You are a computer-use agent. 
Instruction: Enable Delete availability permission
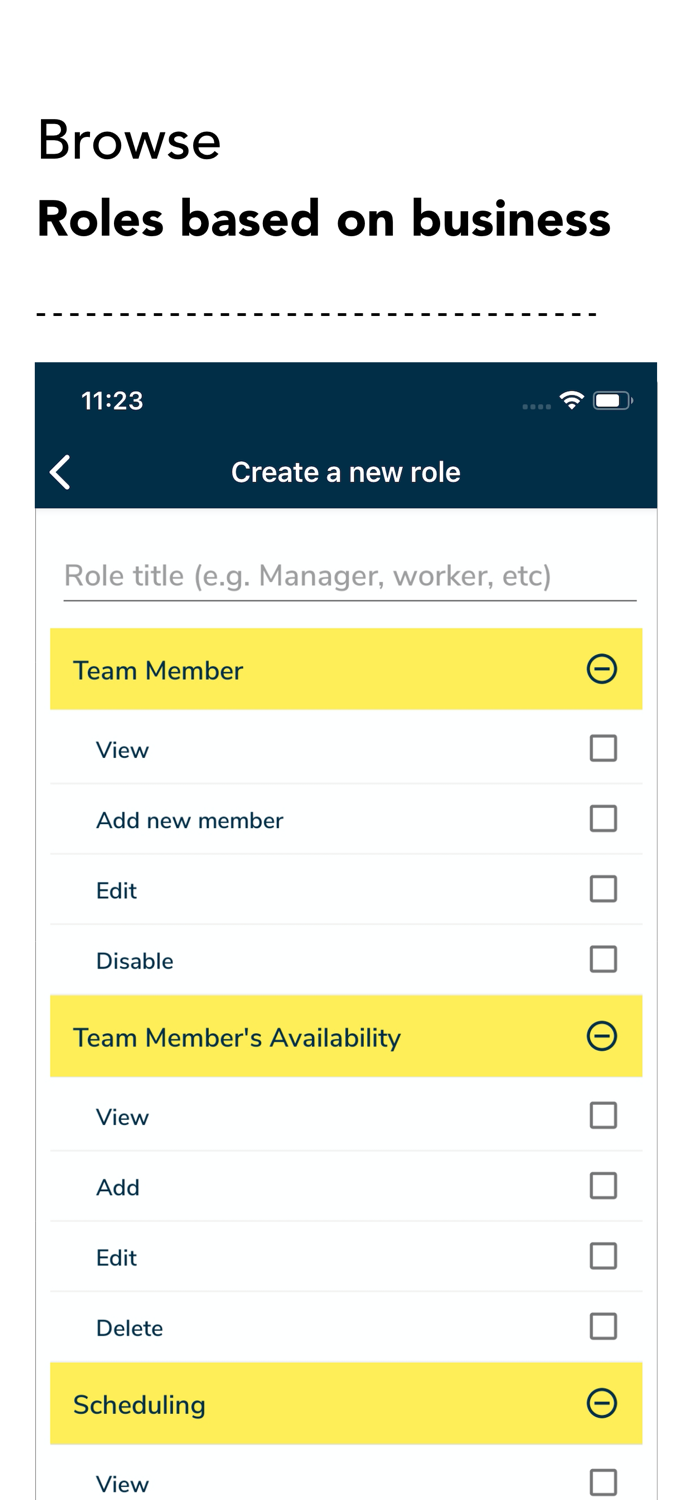(603, 1325)
